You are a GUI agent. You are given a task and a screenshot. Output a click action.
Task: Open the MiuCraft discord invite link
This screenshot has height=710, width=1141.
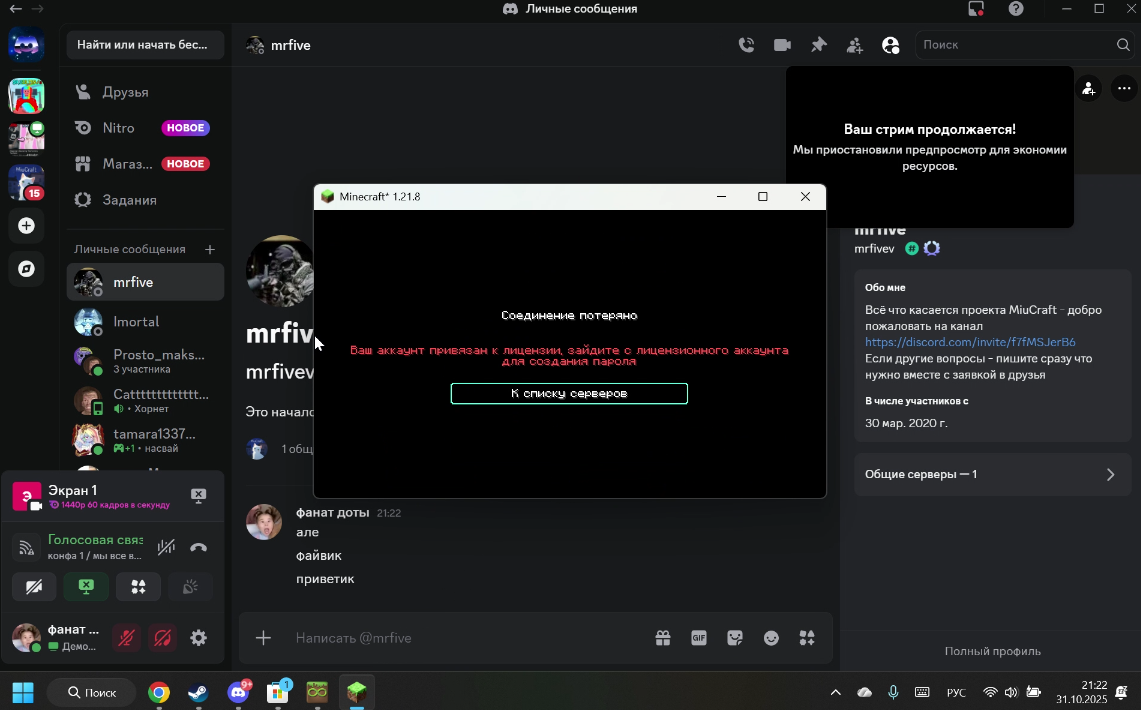970,342
